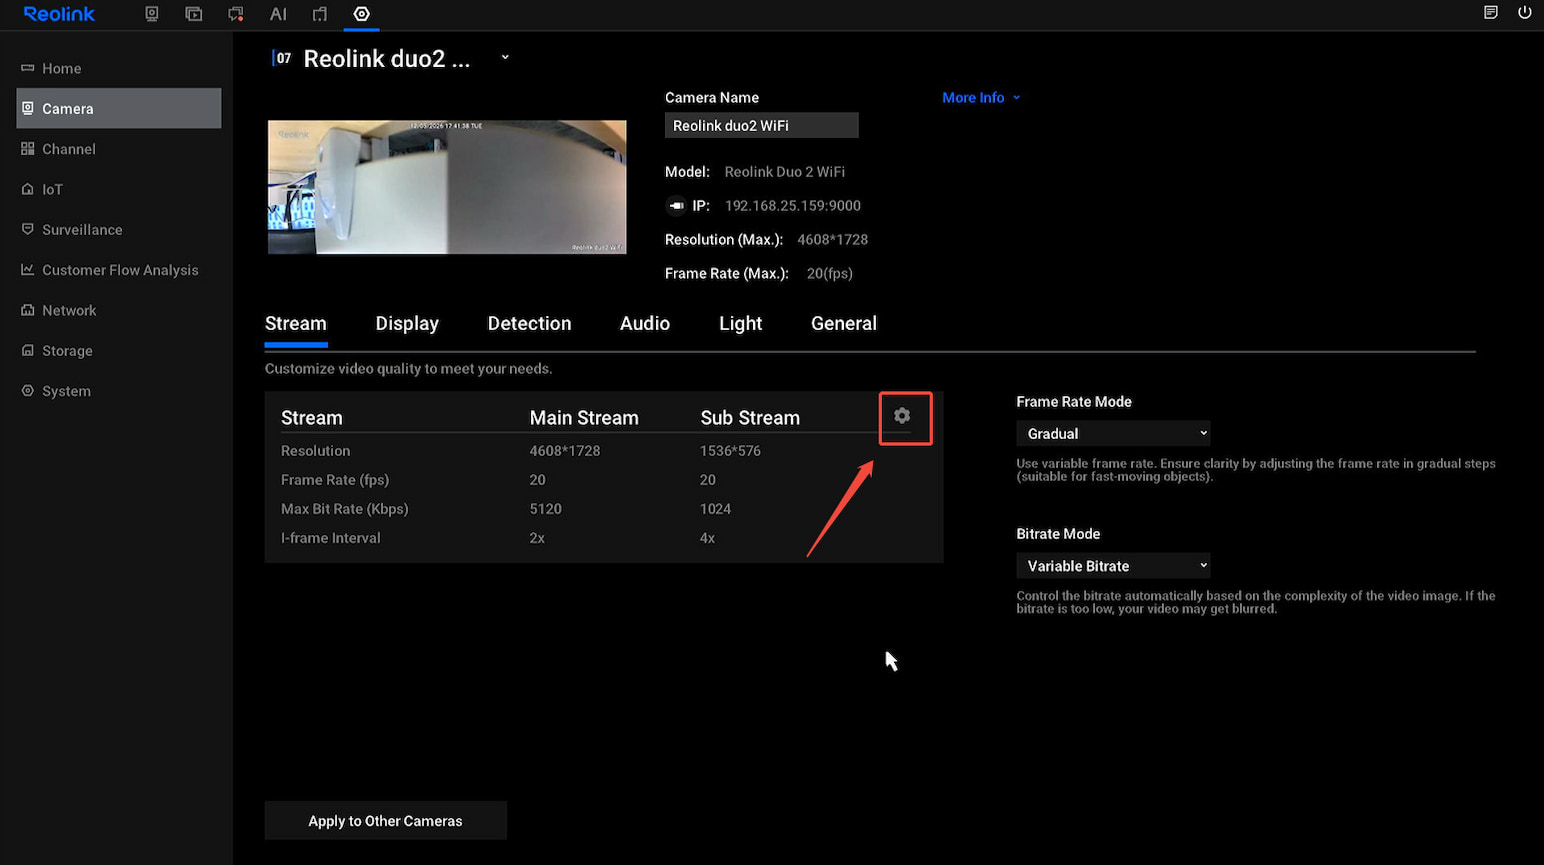This screenshot has width=1544, height=865.
Task: Open the Frame Rate Mode dropdown showing Gradual
Action: pyautogui.click(x=1113, y=433)
